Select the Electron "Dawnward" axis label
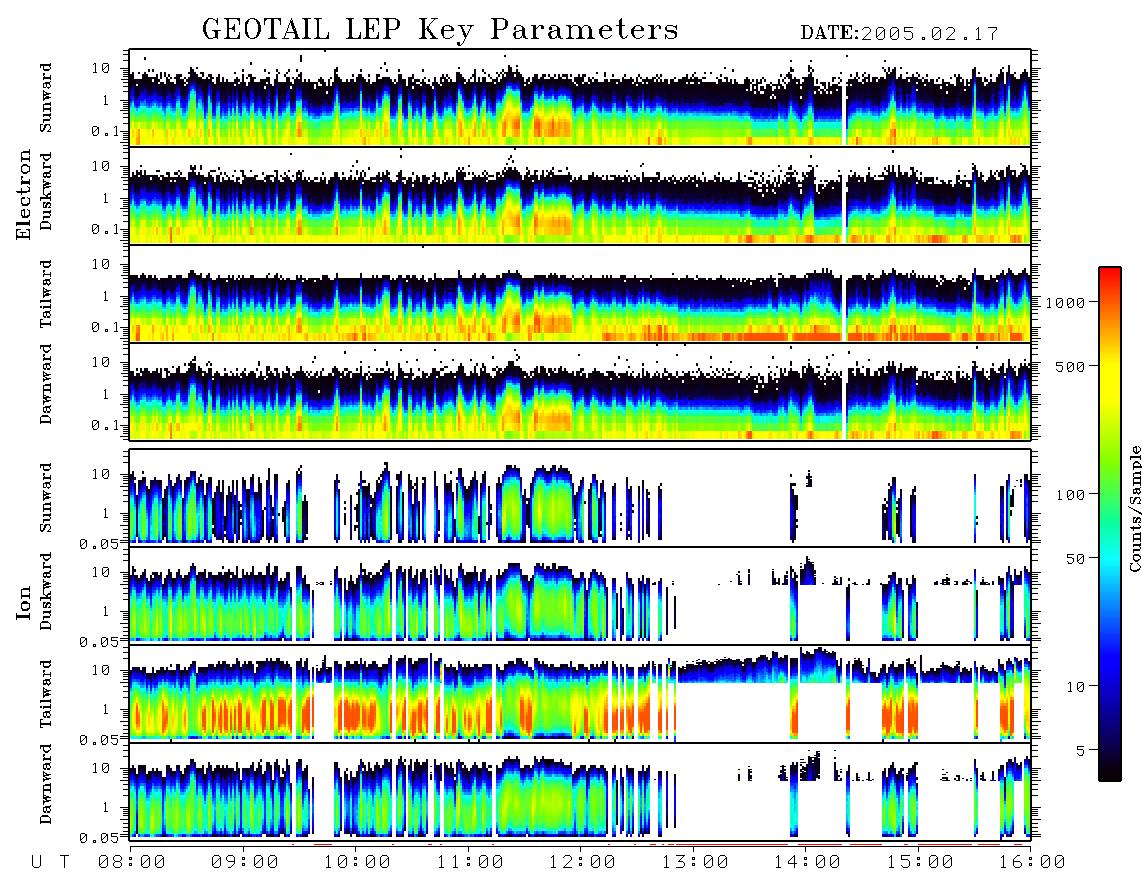1142x880 pixels. (46, 385)
